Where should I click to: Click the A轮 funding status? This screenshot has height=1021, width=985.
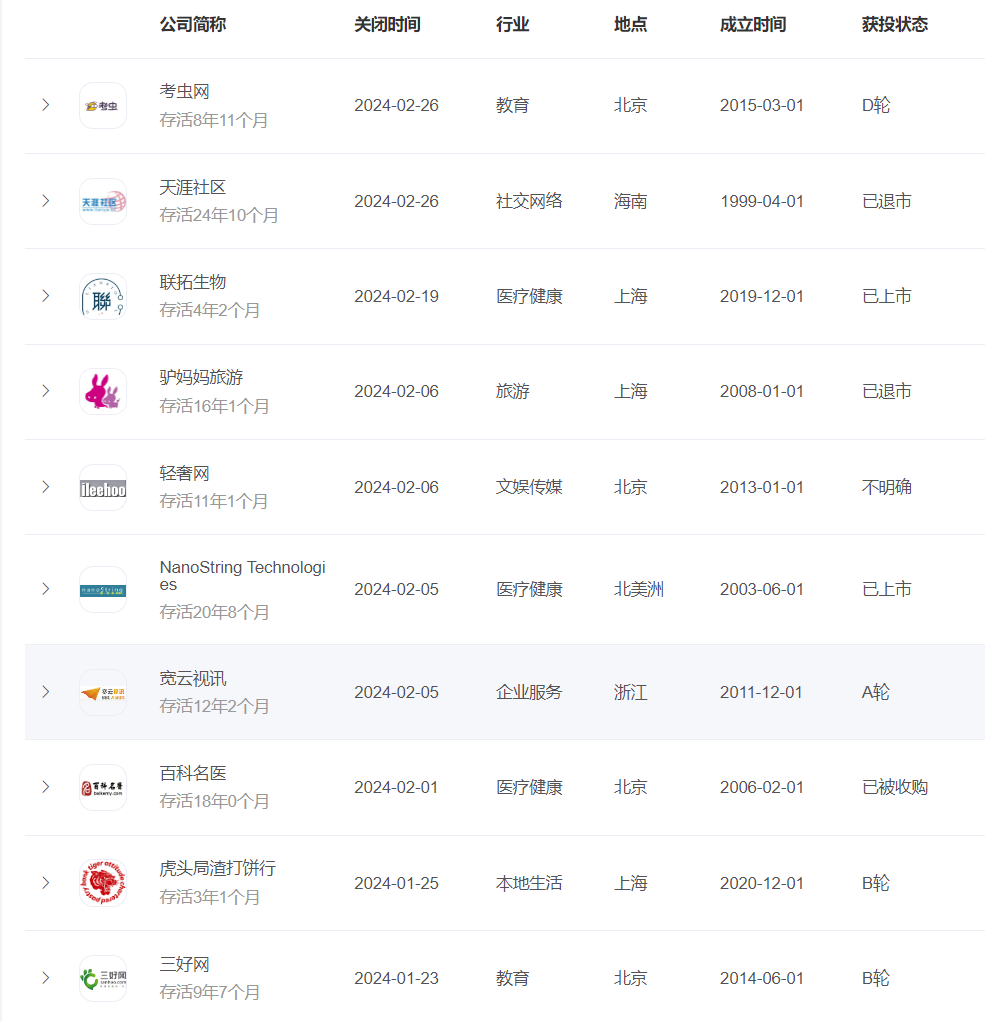(x=876, y=692)
